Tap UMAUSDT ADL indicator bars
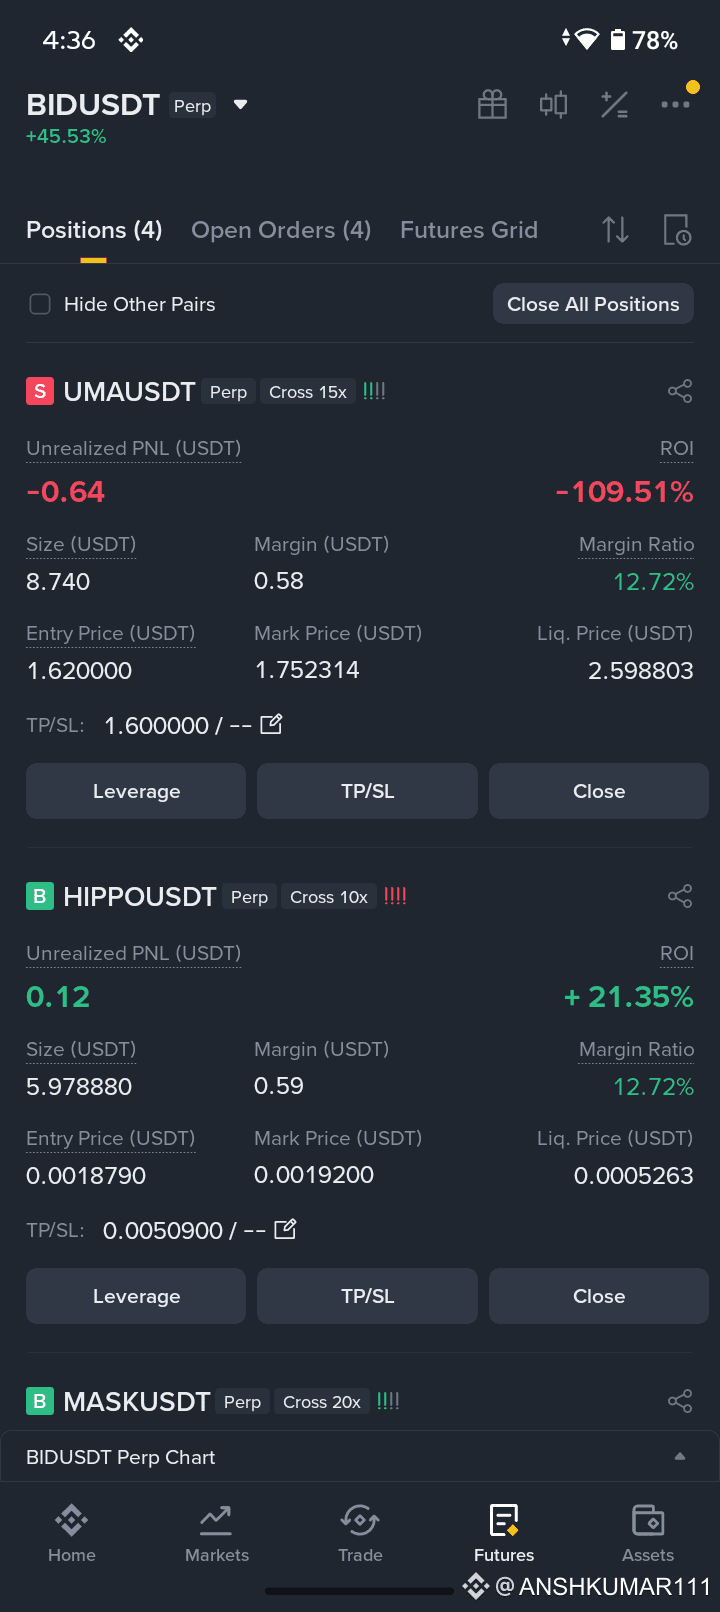Screen dimensions: 720x1612 pyautogui.click(x=374, y=391)
